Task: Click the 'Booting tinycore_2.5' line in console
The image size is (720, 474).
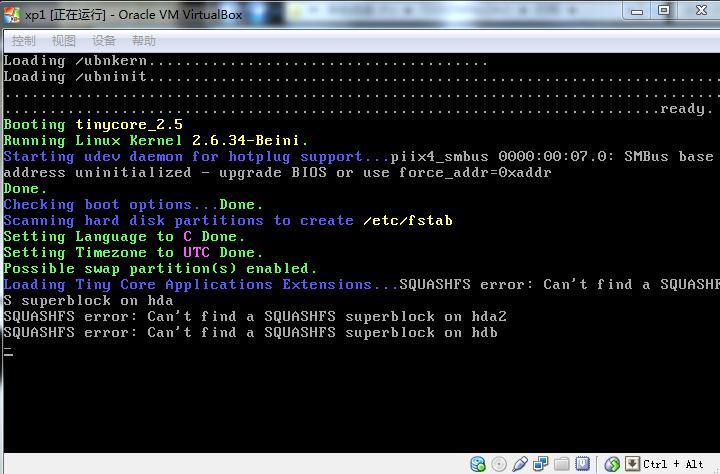Action: point(93,125)
